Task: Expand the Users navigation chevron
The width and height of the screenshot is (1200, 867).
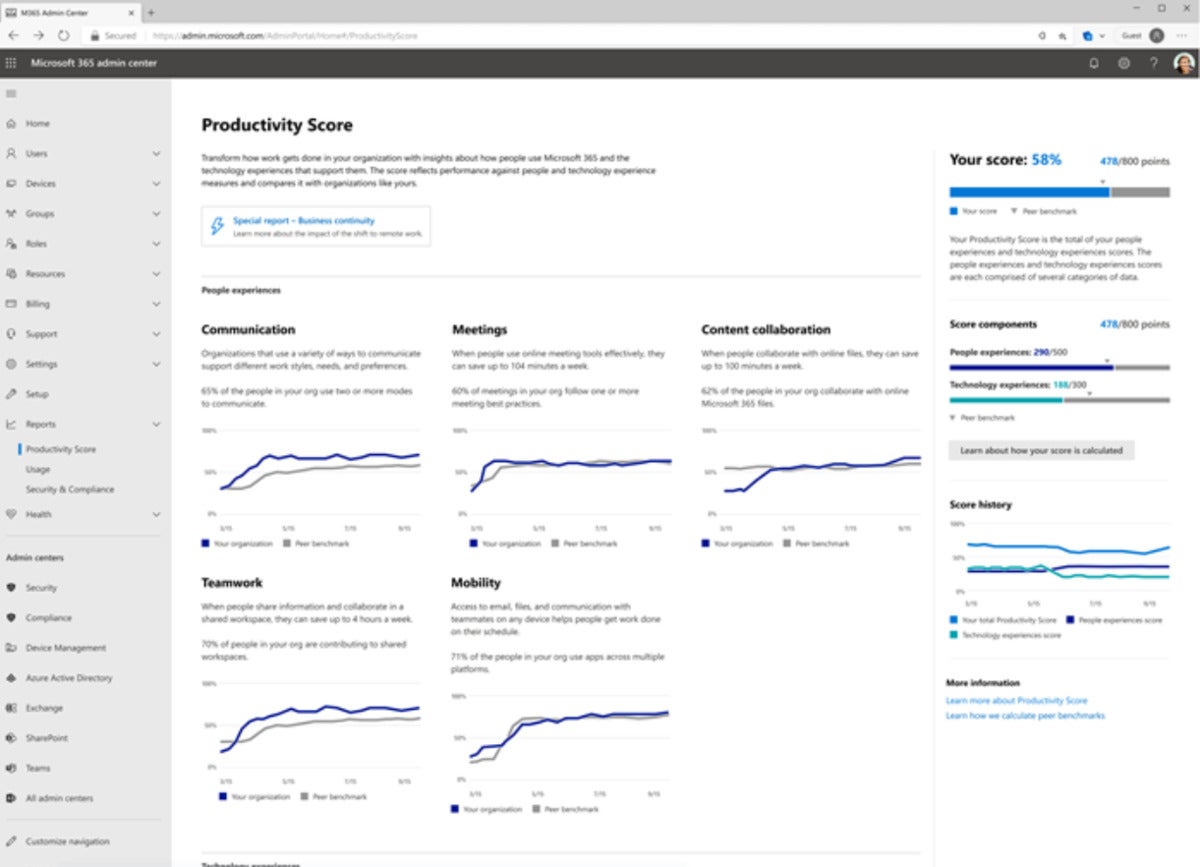Action: 156,154
